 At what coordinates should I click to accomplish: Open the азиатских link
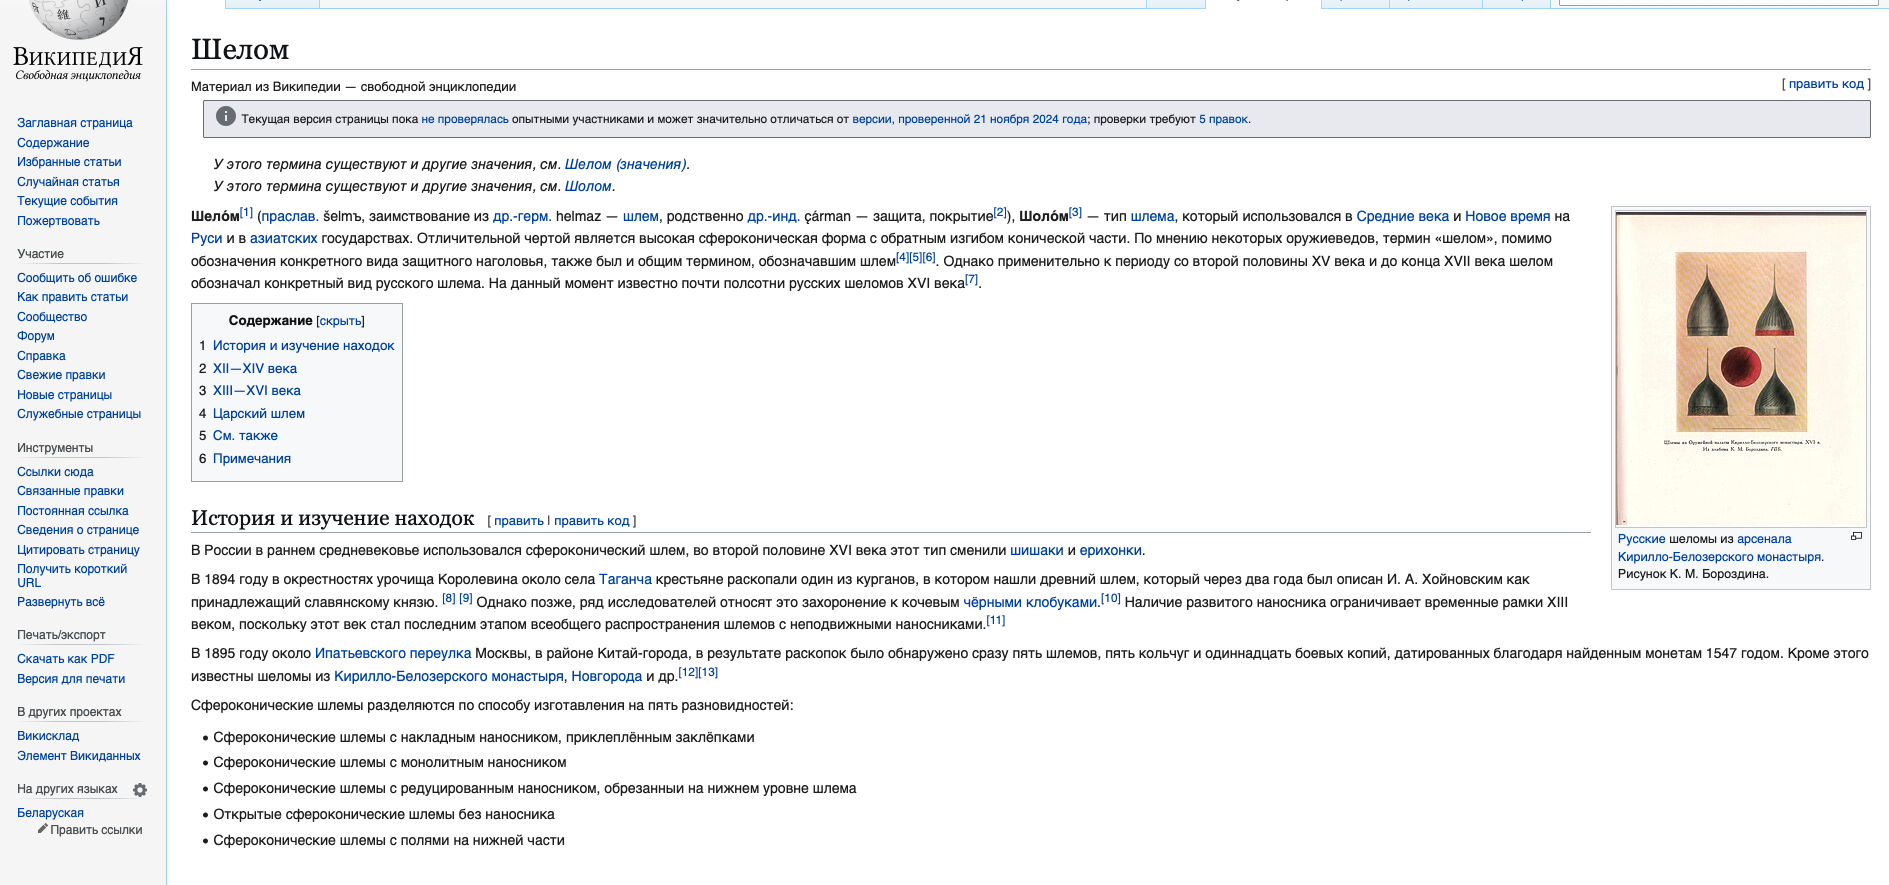pos(283,238)
